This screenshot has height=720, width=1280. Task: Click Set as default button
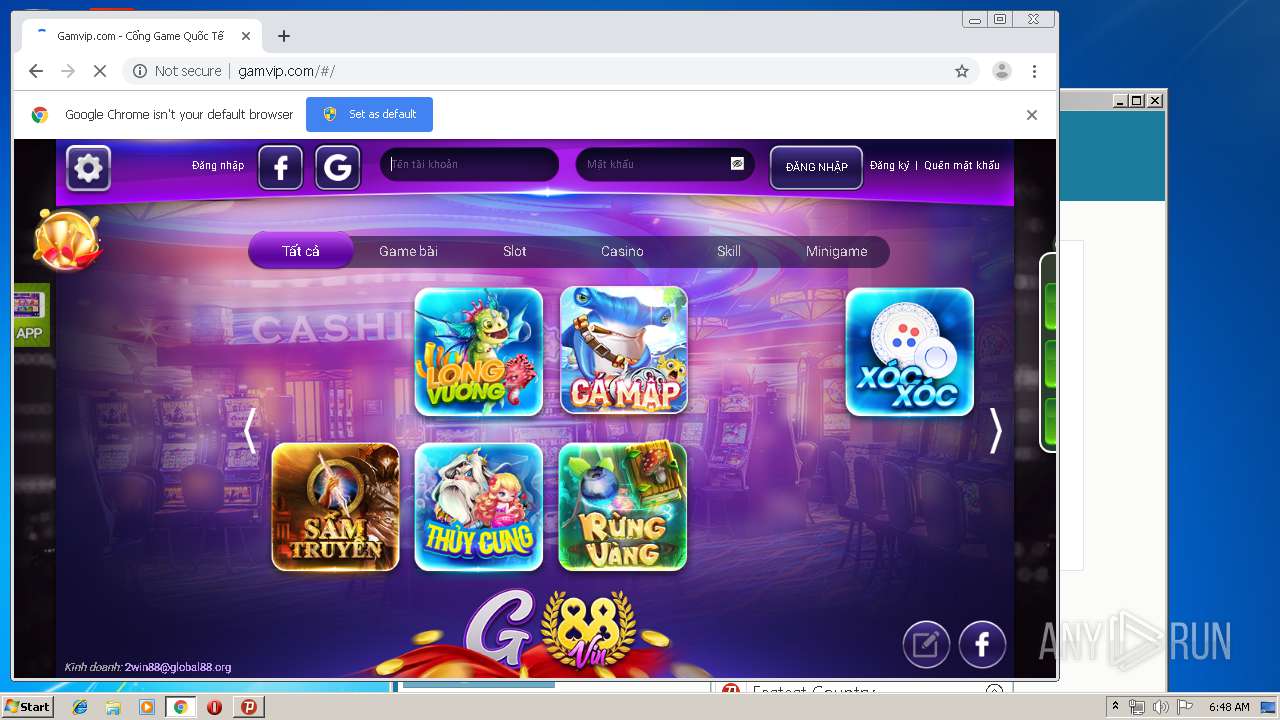pos(369,114)
